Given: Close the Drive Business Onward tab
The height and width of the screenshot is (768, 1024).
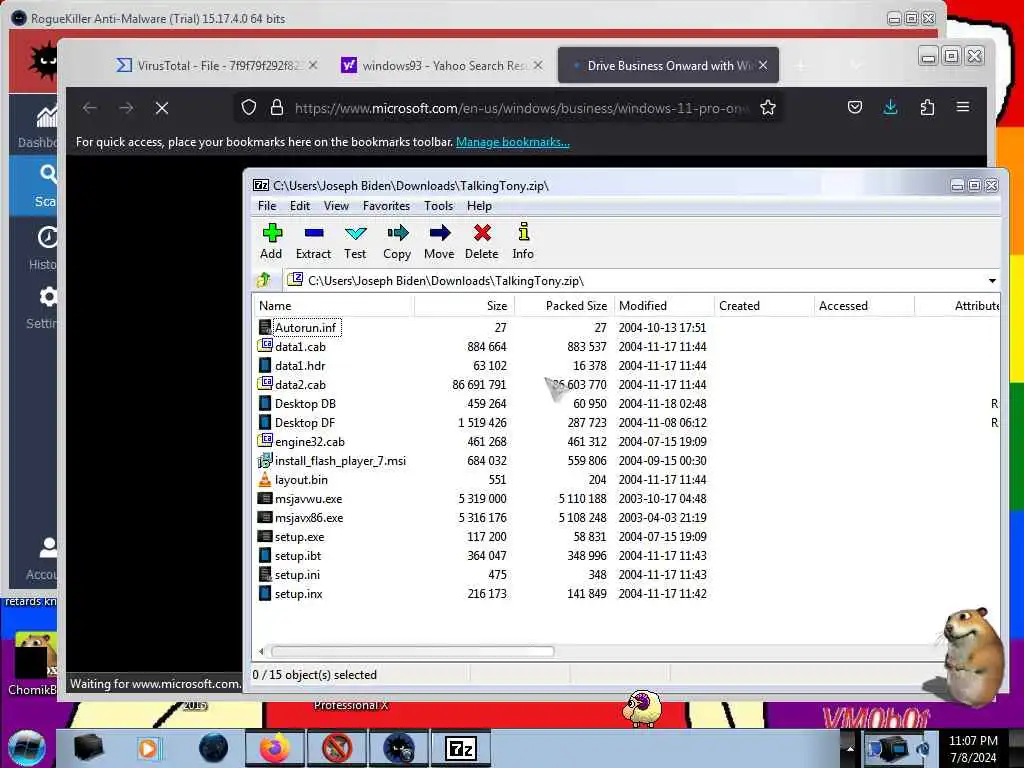Looking at the screenshot, I should 763,65.
